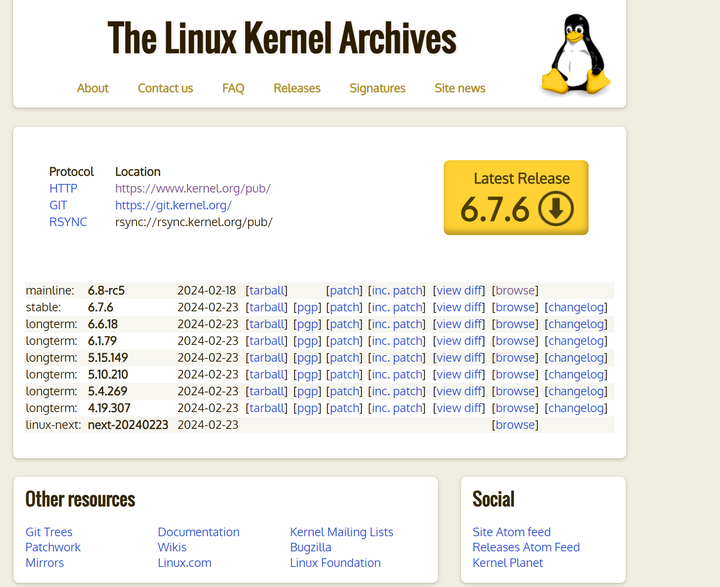Open the Patchwork link
Viewport: 720px width, 587px height.
point(53,547)
